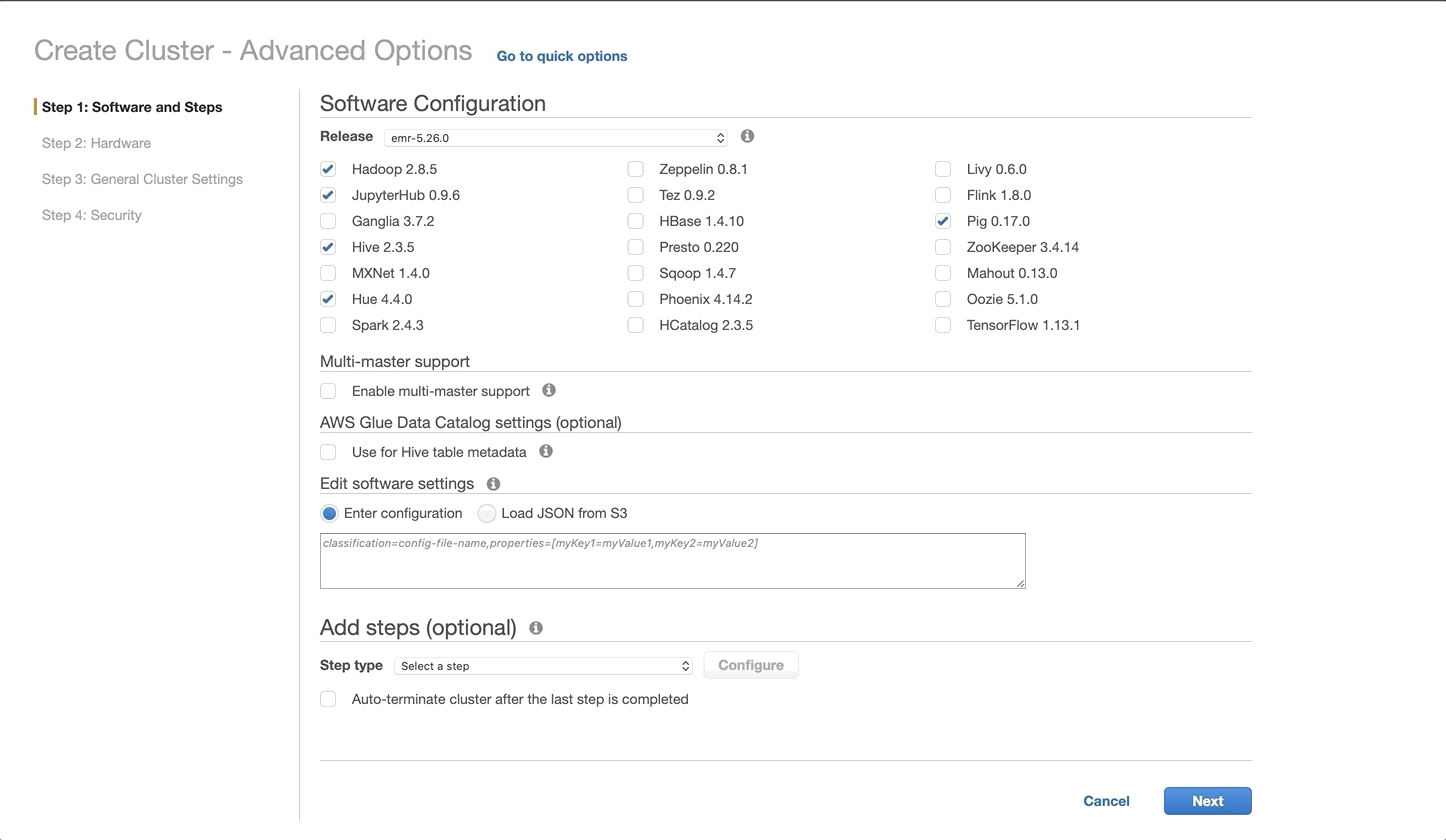Tick the Oozie 5.1.0 checkbox

(943, 299)
